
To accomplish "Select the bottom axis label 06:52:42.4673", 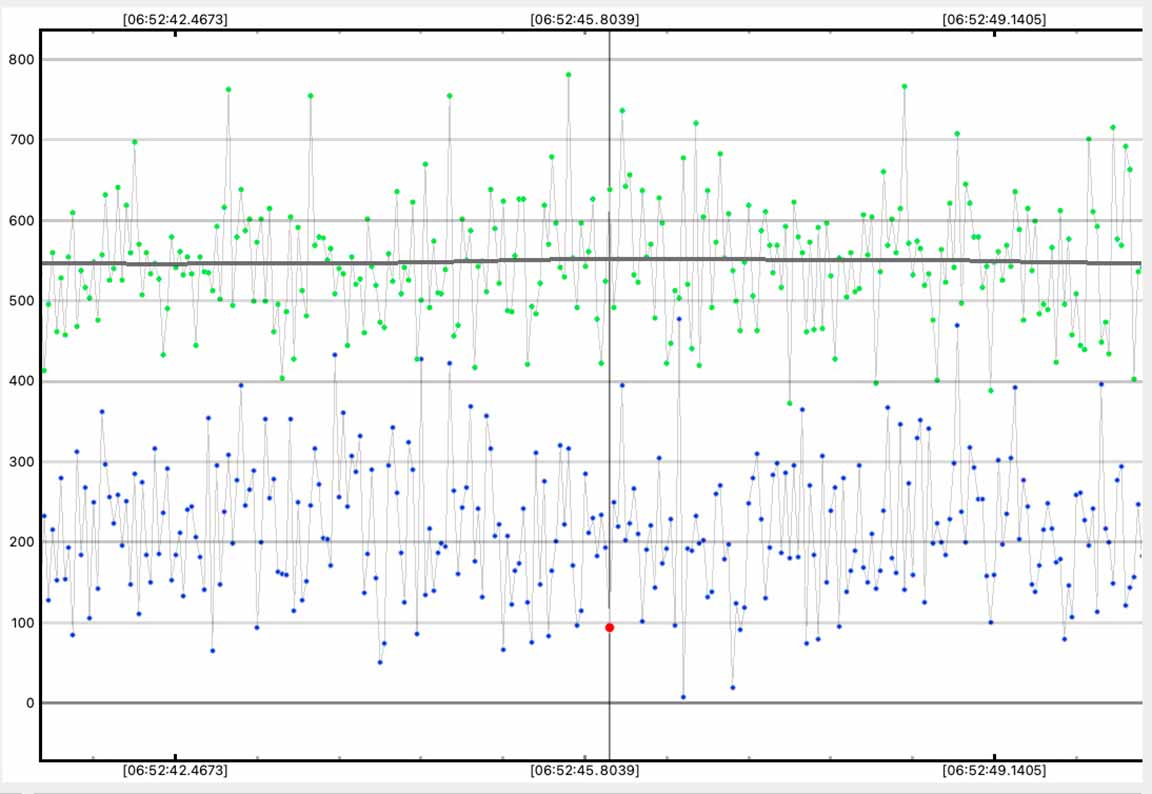I will pos(175,771).
